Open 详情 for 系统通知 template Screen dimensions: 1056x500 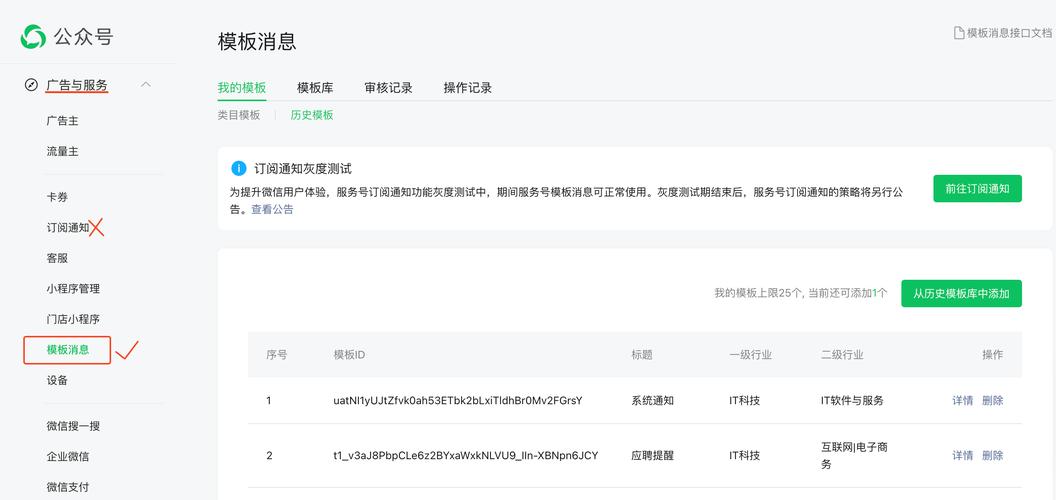962,400
